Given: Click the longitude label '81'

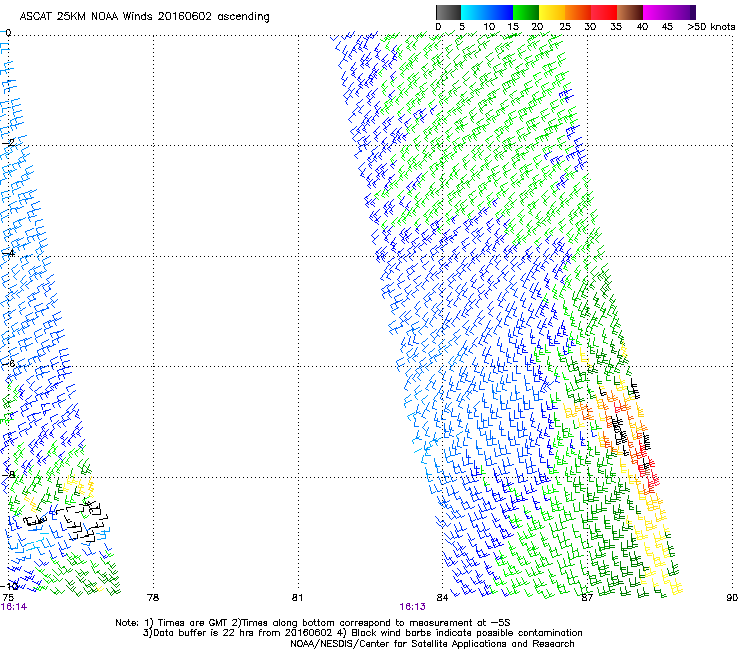Looking at the screenshot, I should [297, 598].
